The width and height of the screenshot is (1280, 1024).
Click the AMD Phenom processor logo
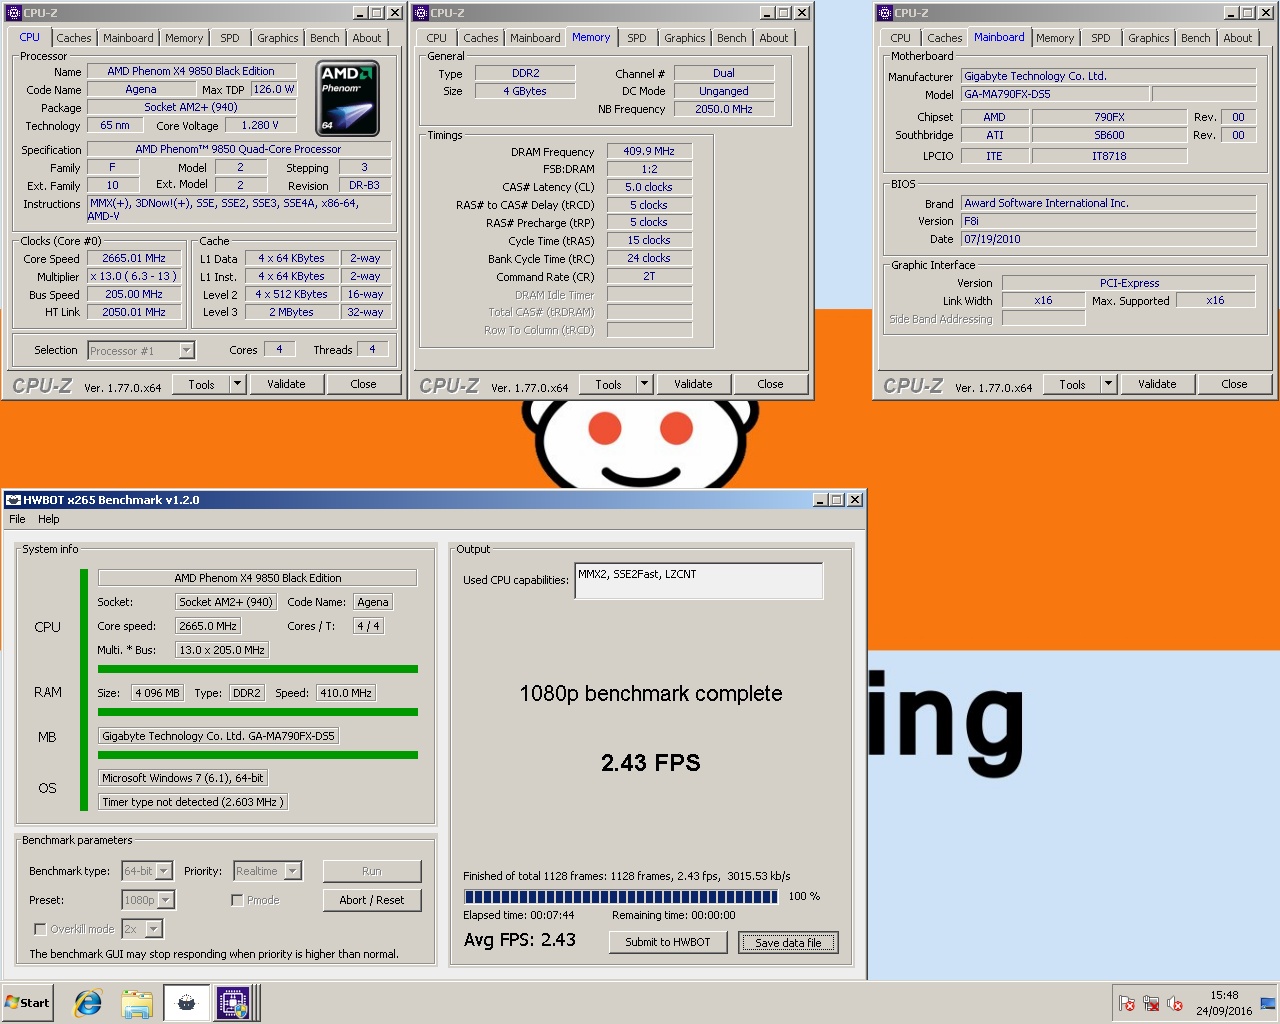347,99
